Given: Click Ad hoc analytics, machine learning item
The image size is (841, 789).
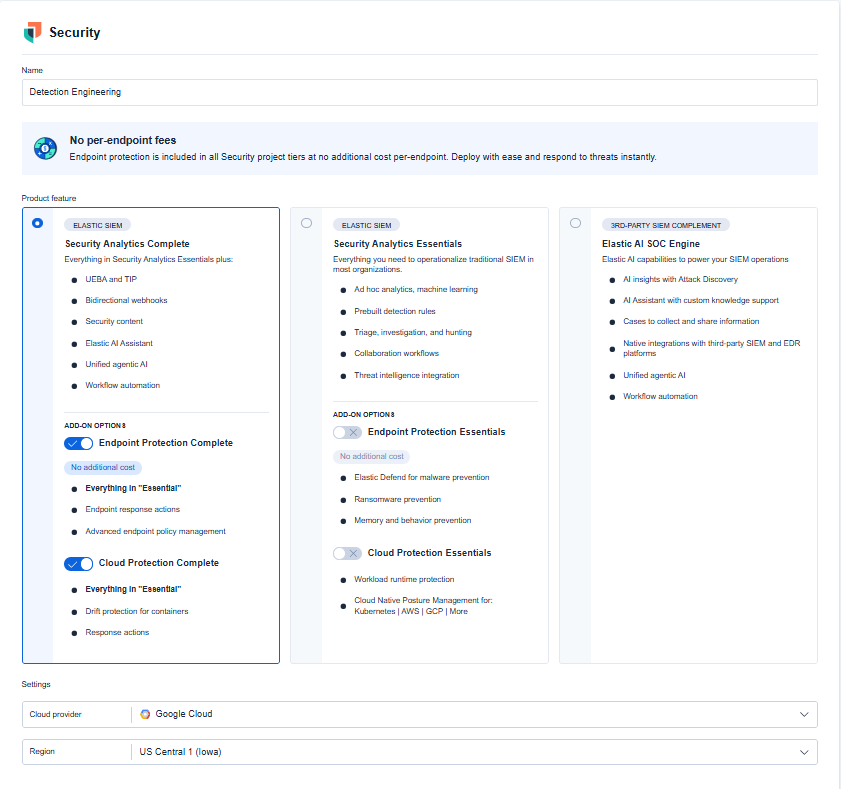Looking at the screenshot, I should [x=416, y=289].
